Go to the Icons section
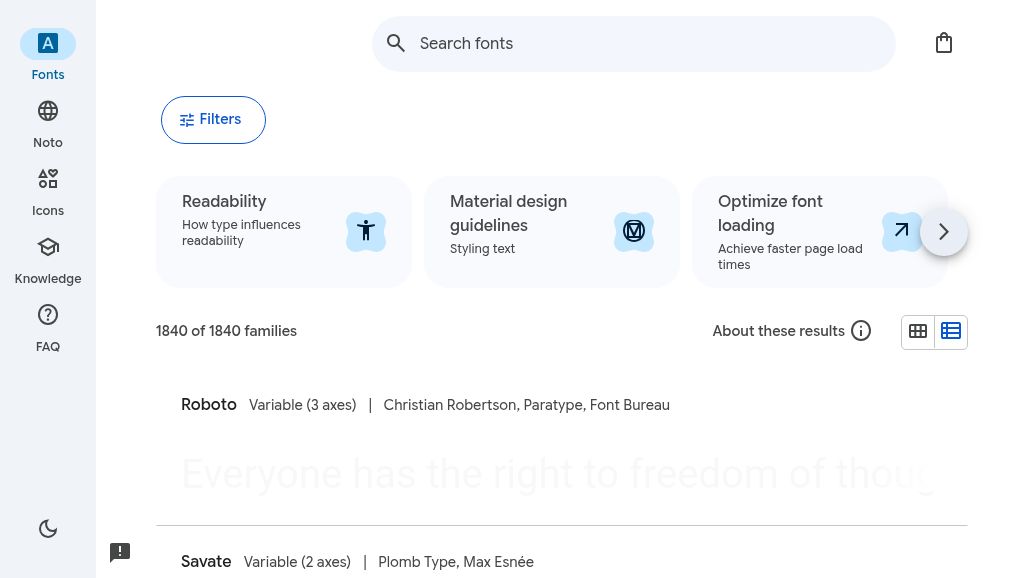Screen dimensions: 1028x578 (x=48, y=192)
